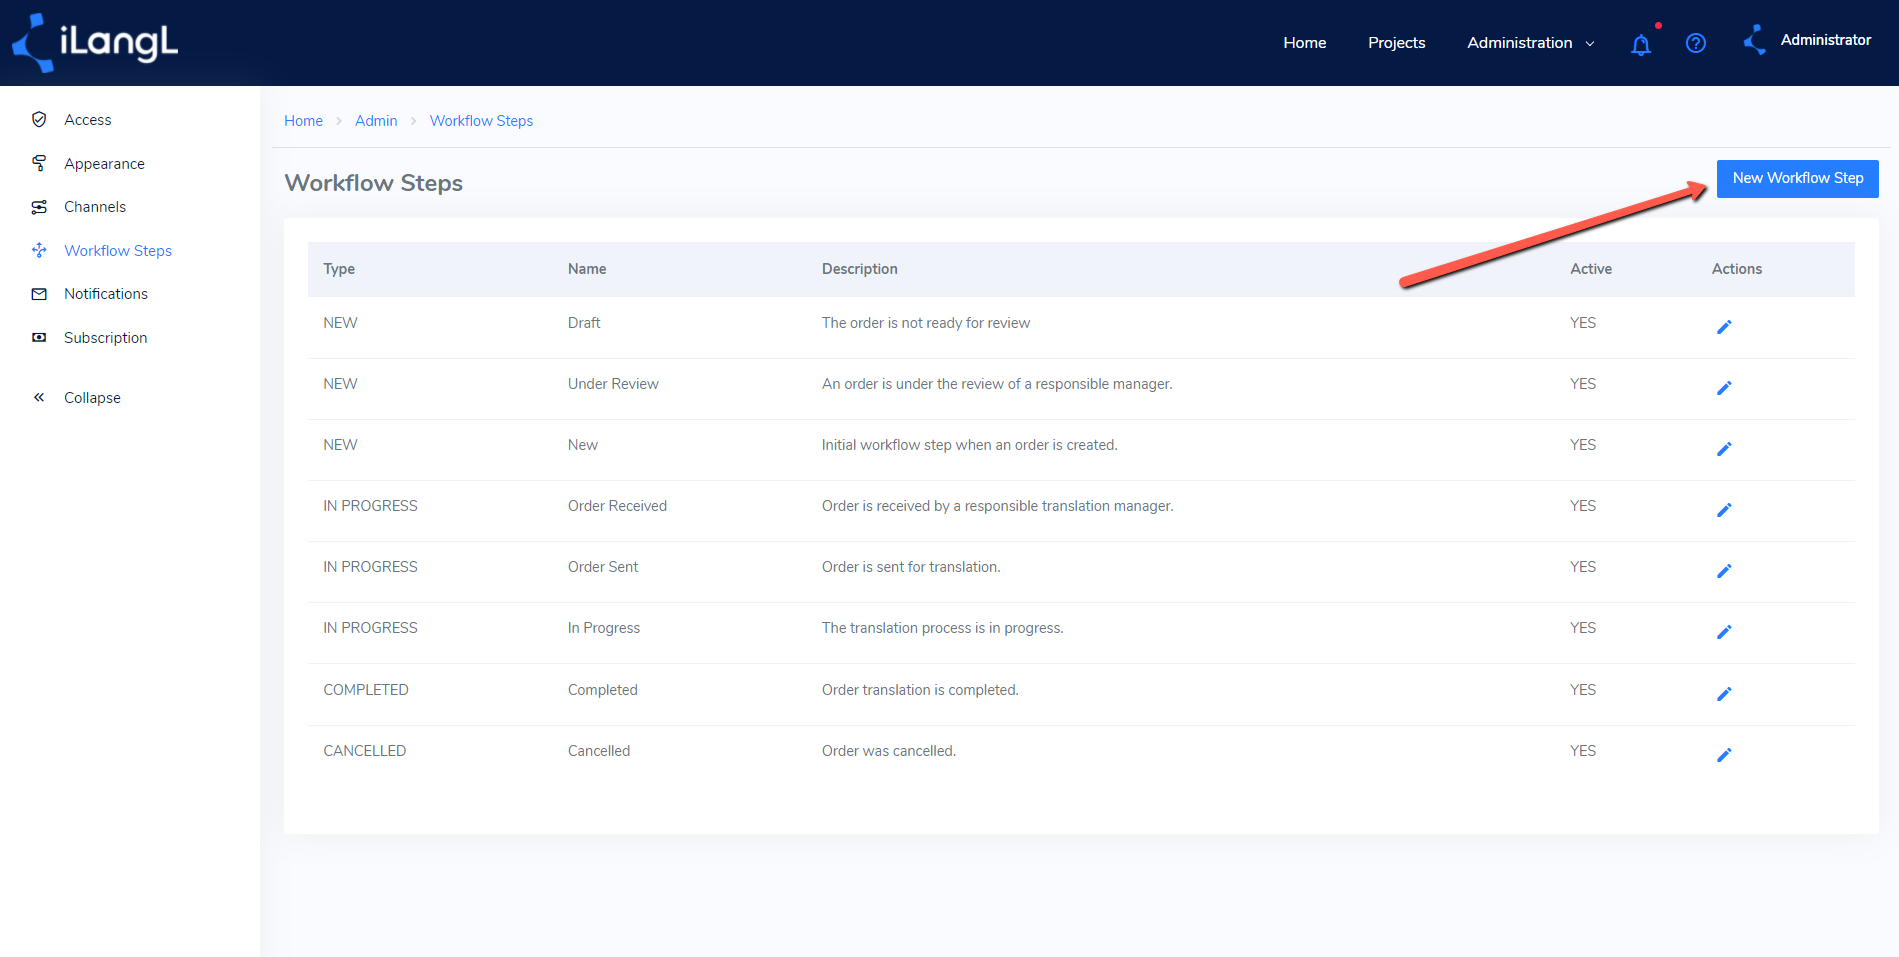This screenshot has width=1899, height=957.
Task: Click 'The order is not ready for review'
Action: click(x=926, y=323)
